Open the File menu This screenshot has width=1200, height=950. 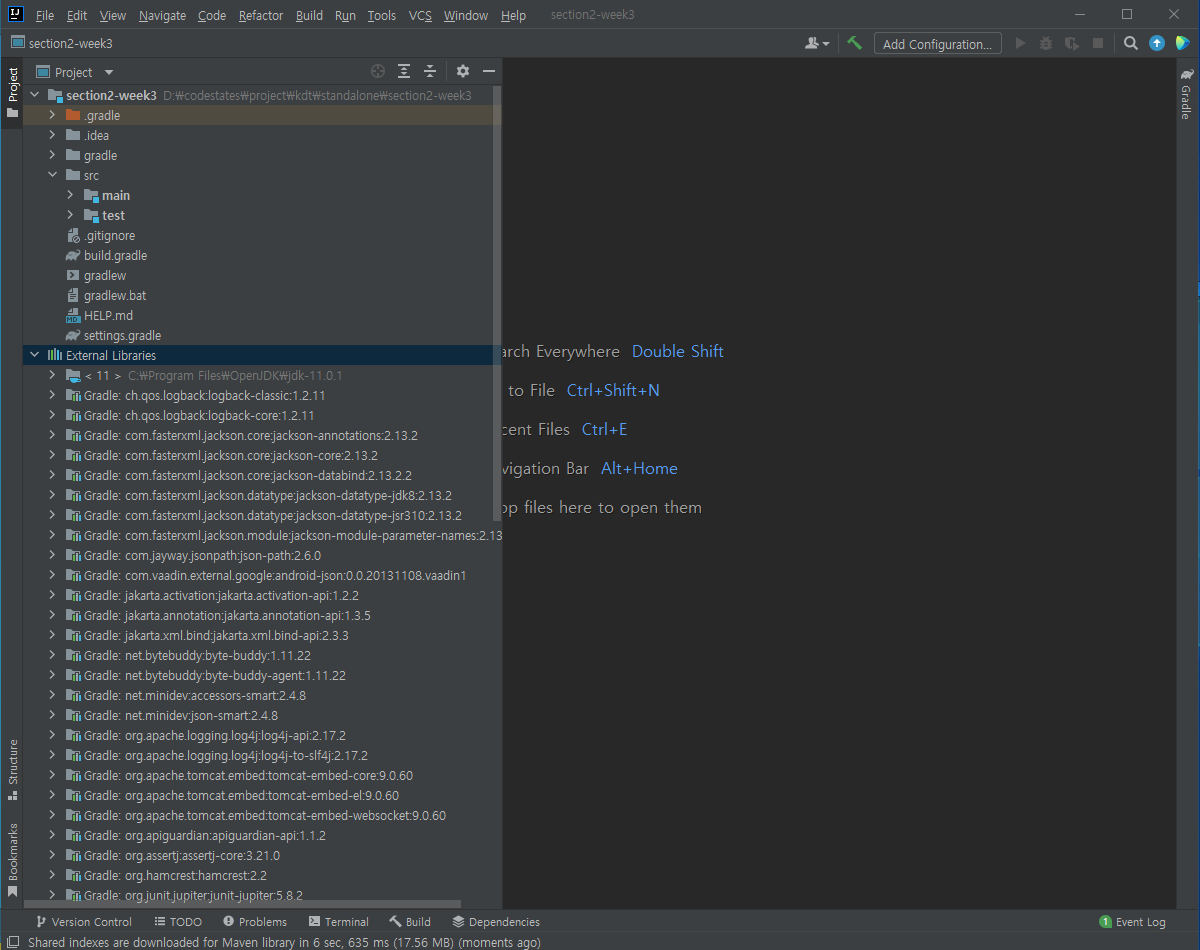pos(45,15)
